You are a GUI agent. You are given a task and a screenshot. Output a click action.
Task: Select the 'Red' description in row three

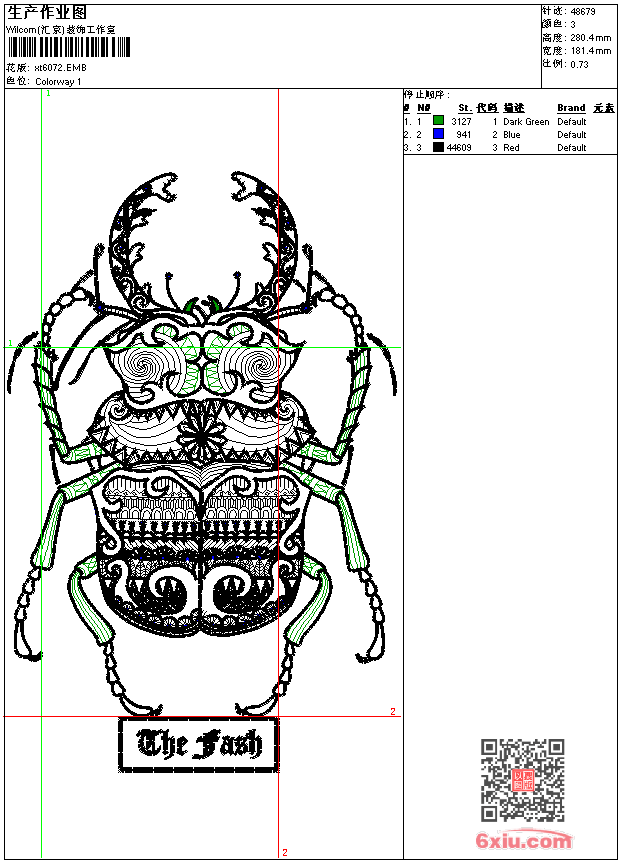[511, 148]
